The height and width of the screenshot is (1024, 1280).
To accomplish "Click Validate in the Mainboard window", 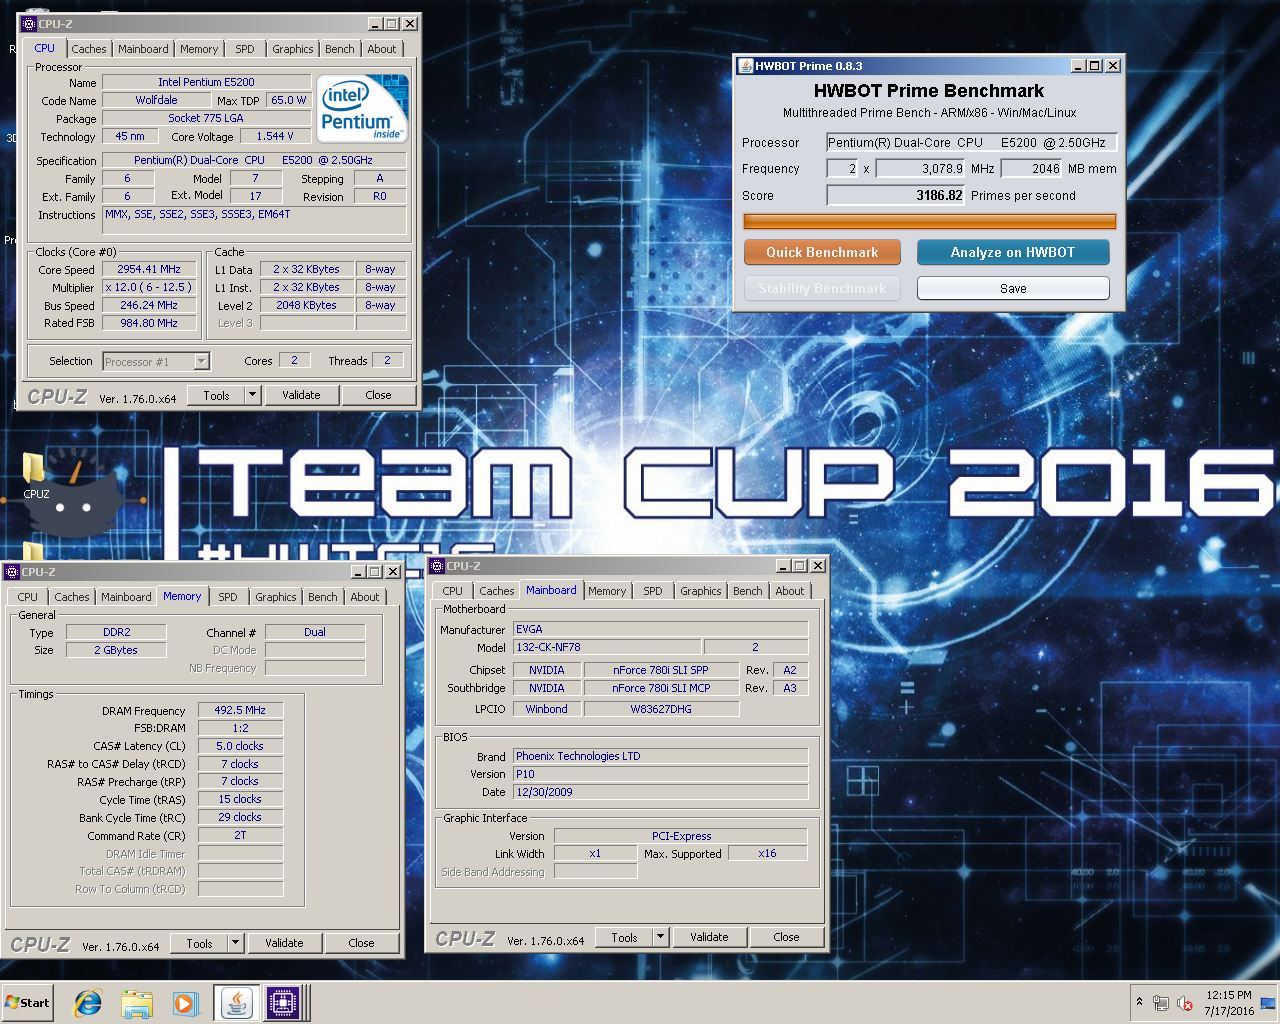I will [x=709, y=937].
